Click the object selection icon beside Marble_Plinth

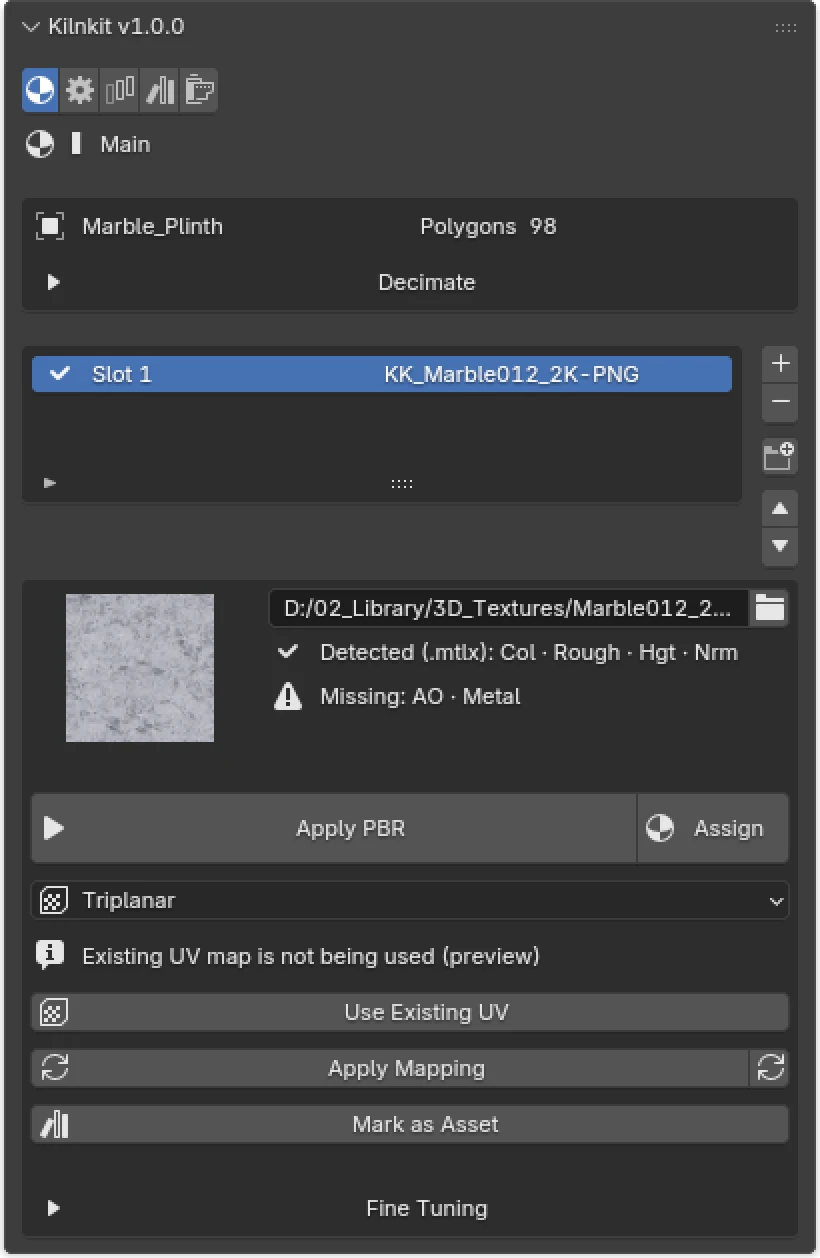(50, 226)
